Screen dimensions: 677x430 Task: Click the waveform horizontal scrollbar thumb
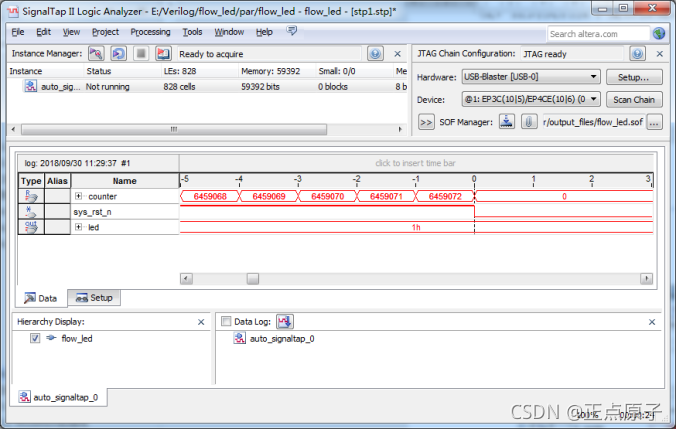coord(253,279)
